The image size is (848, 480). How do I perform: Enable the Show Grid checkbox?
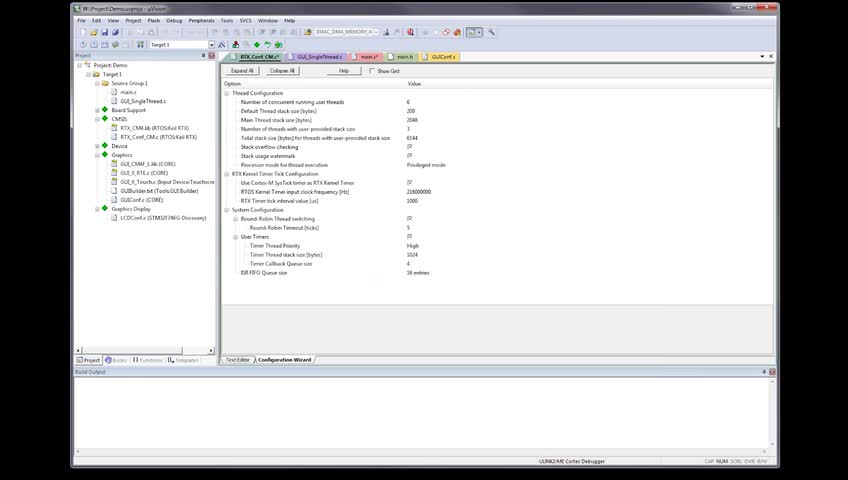[x=372, y=71]
